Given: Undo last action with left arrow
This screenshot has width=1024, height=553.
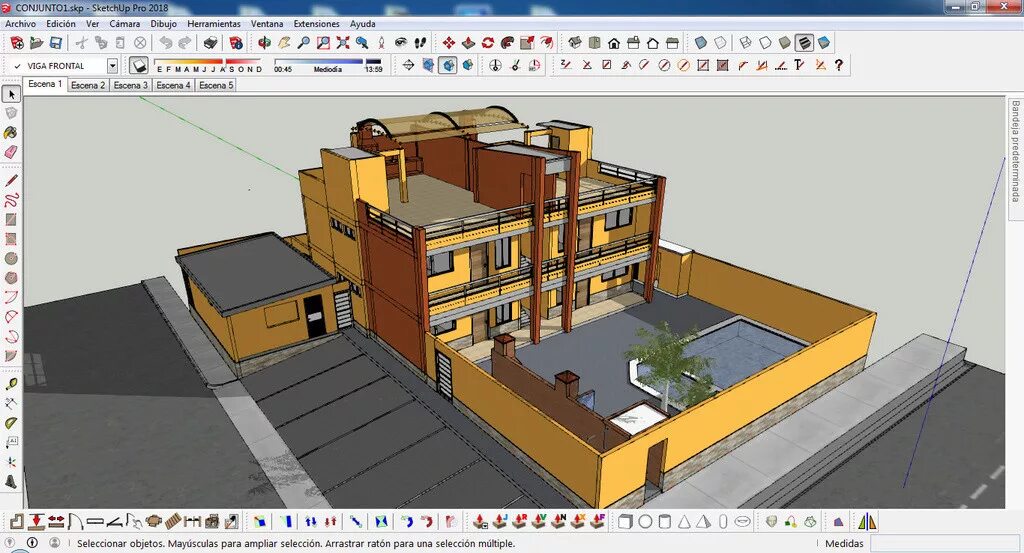Looking at the screenshot, I should 166,43.
